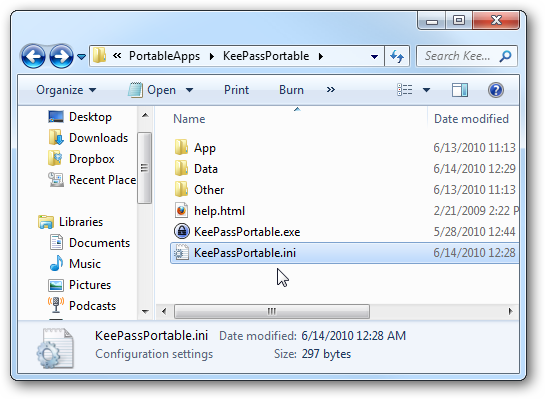The width and height of the screenshot is (545, 399).
Task: Click the Open toolbar button
Action: click(x=152, y=90)
